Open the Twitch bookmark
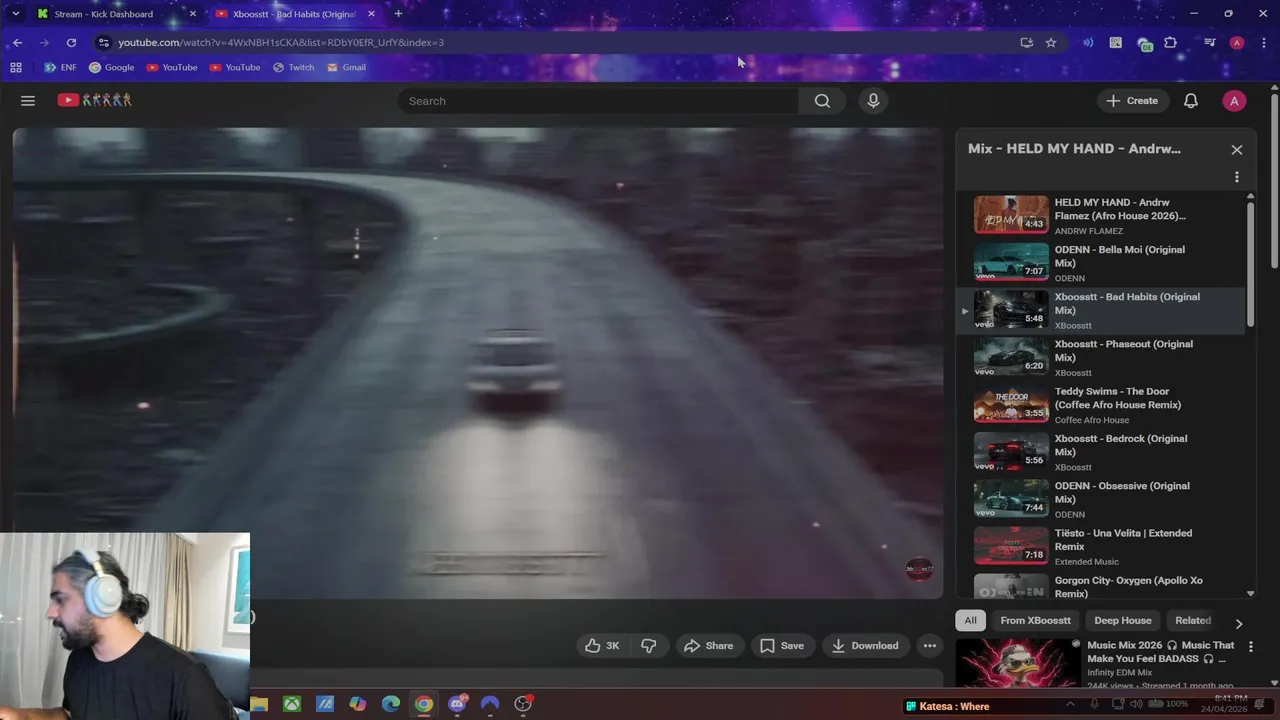The image size is (1280, 720). coord(293,68)
